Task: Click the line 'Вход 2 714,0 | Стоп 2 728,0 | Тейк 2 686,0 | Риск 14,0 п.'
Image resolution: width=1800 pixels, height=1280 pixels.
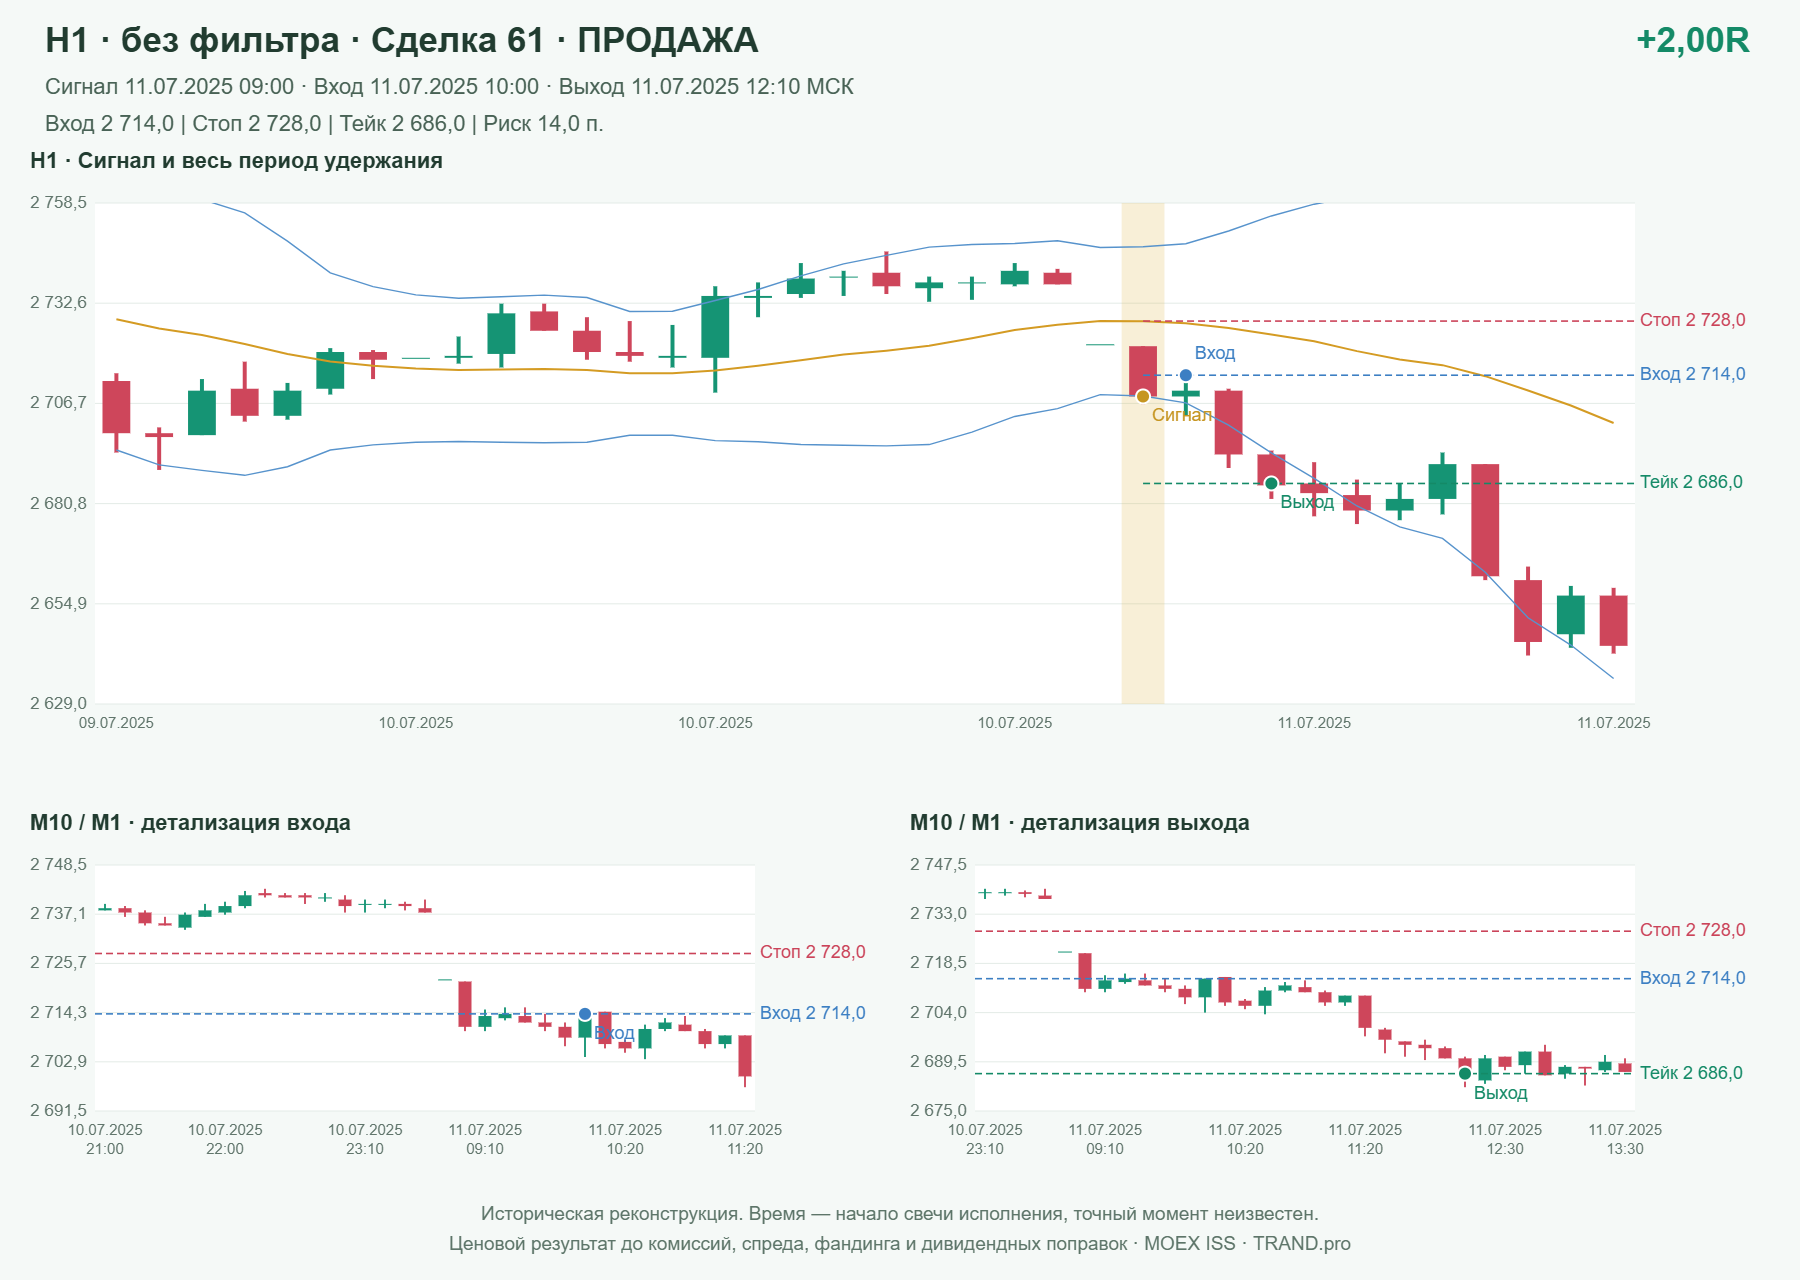Action: 324,124
